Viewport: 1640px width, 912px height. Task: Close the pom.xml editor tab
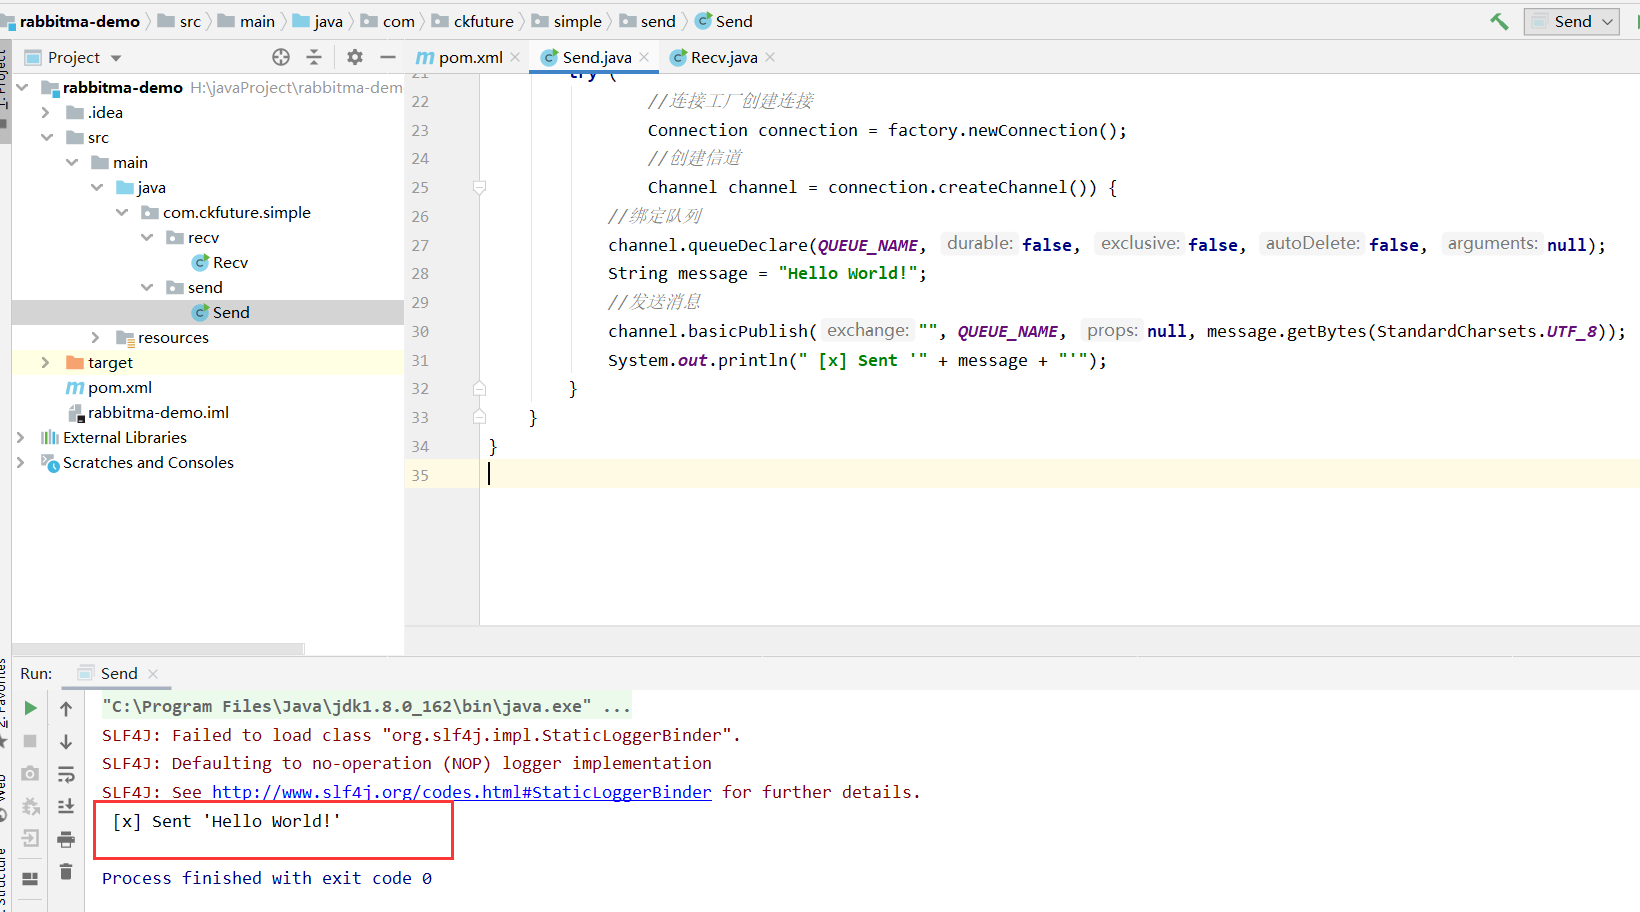point(515,57)
